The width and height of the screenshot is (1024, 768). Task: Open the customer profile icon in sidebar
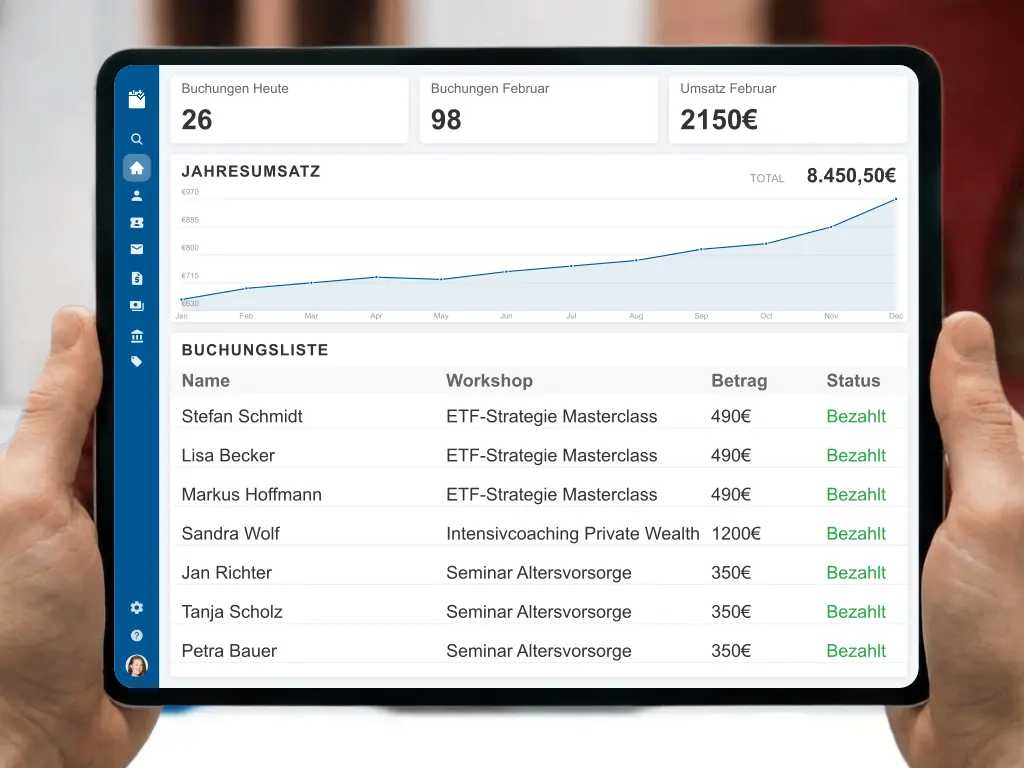pyautogui.click(x=137, y=196)
